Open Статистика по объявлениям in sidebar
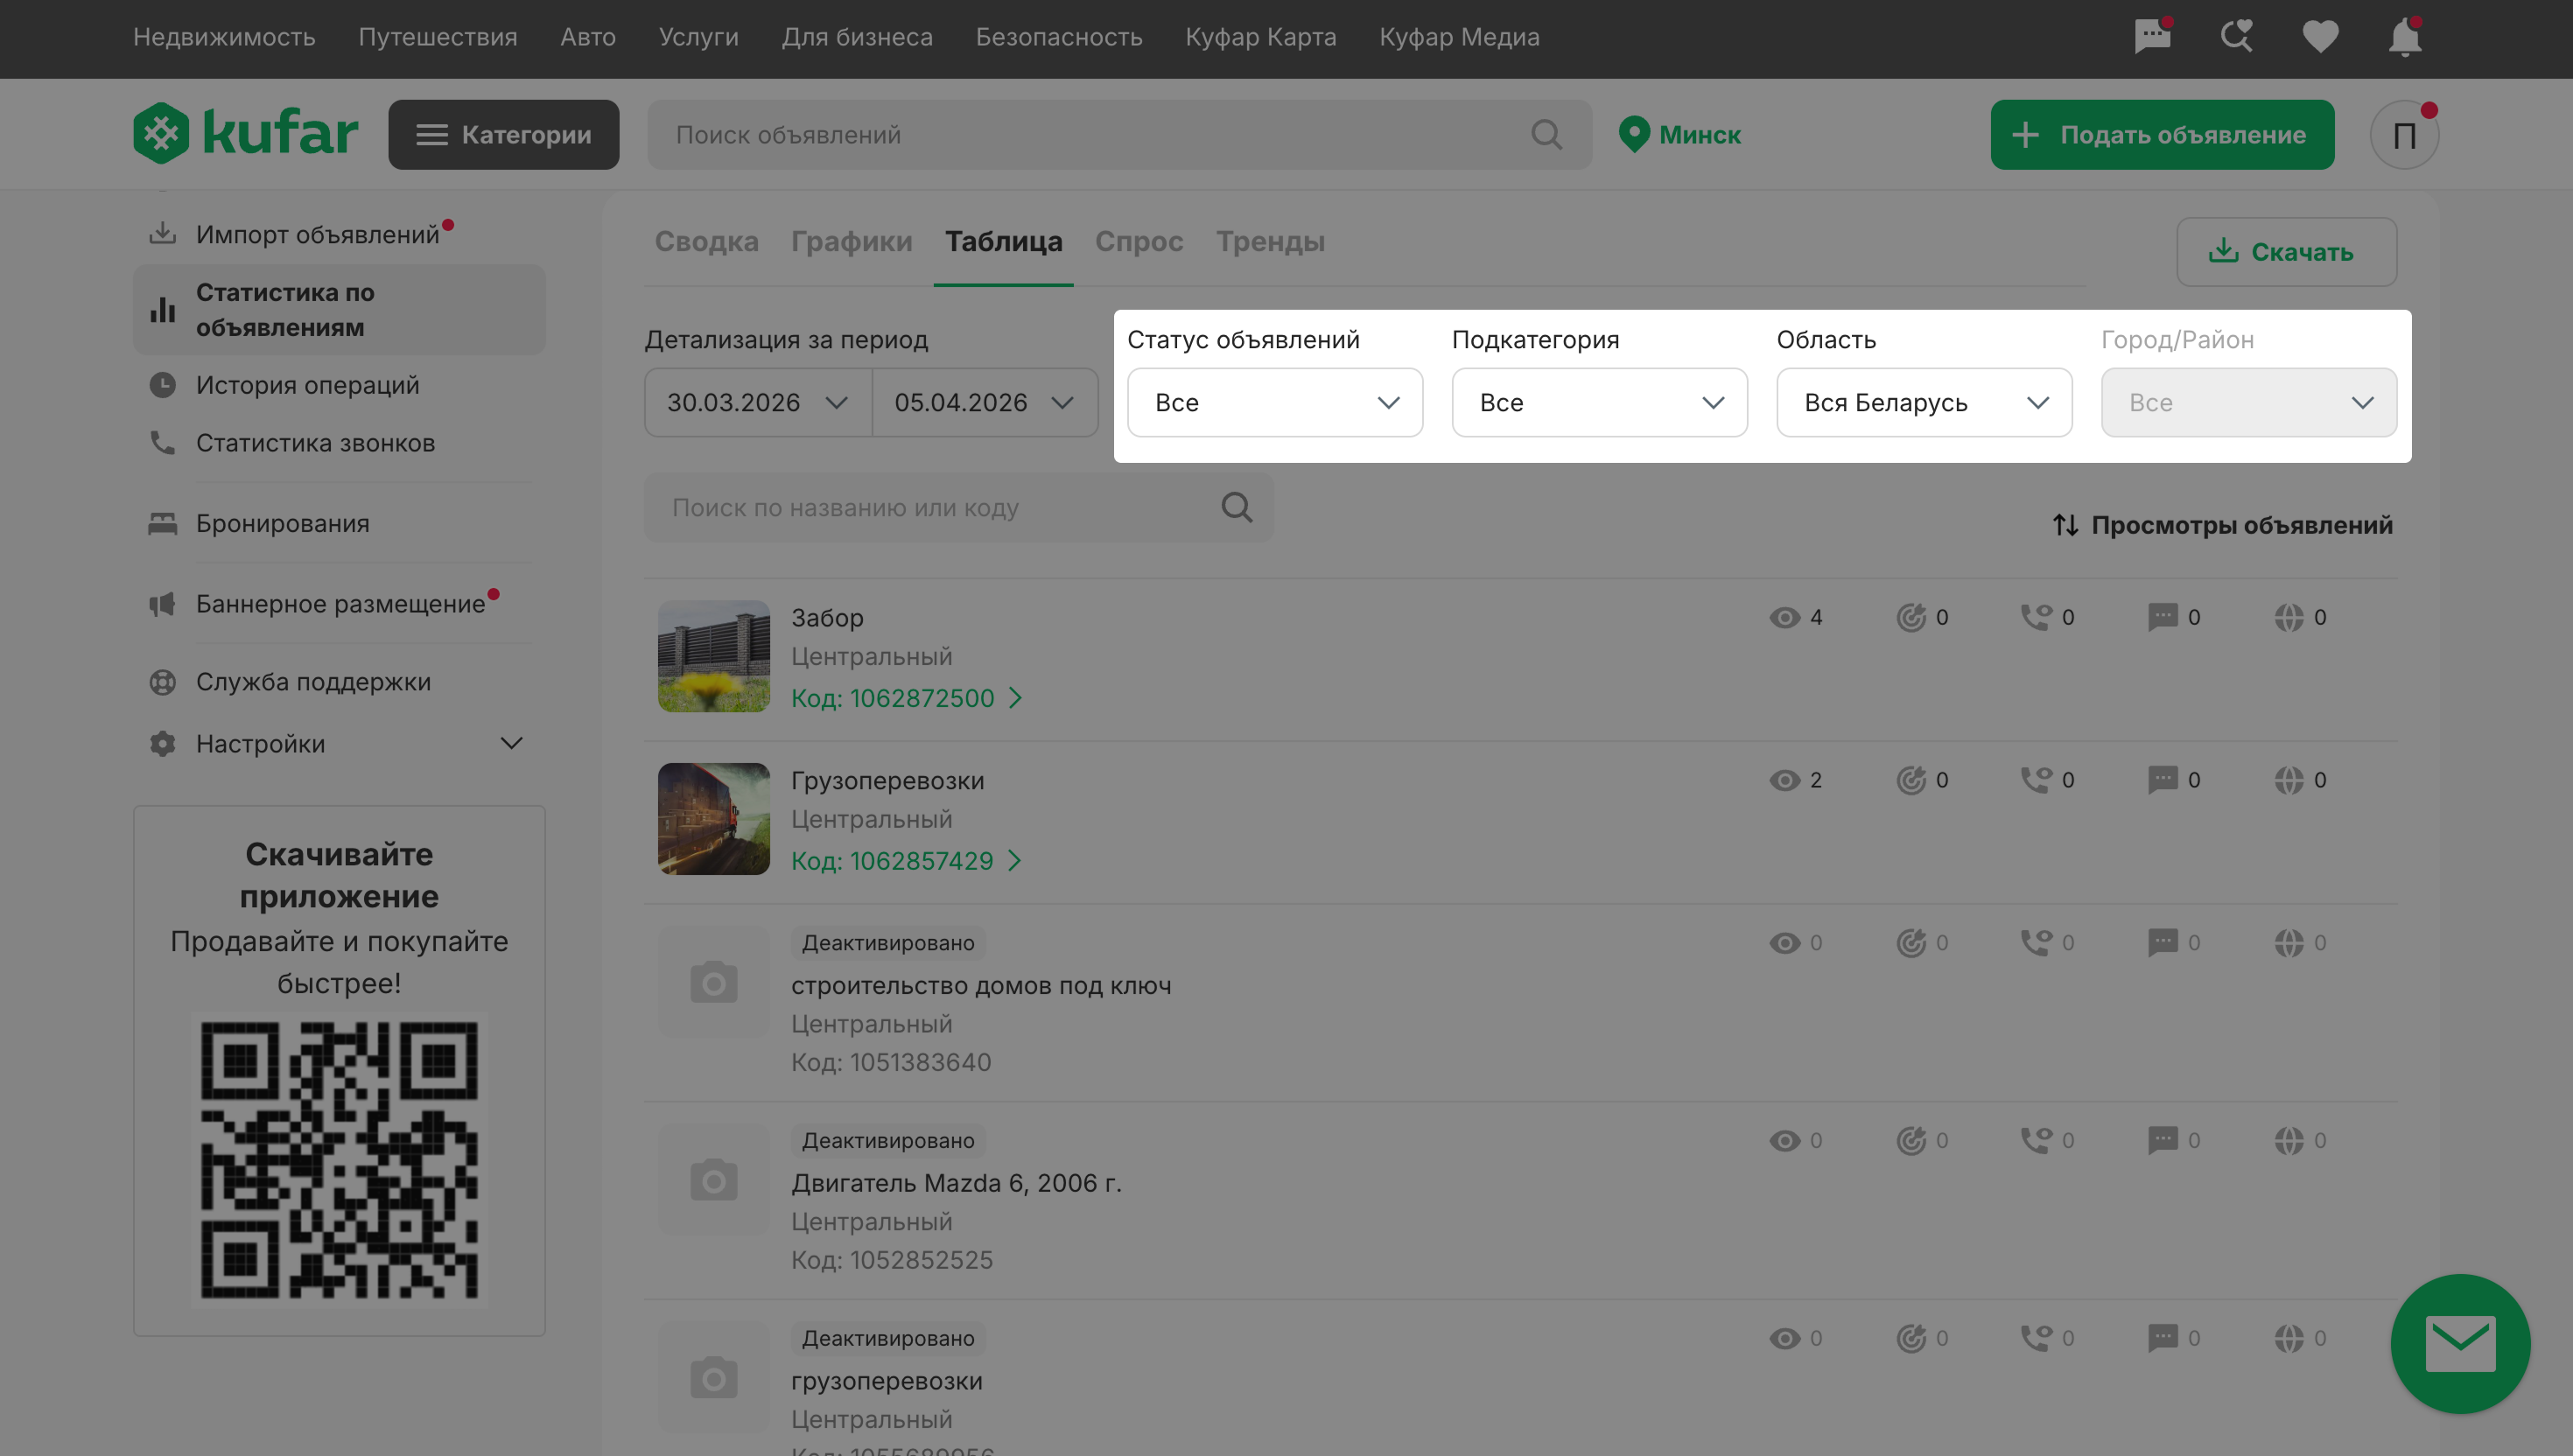2573x1456 pixels. point(339,310)
